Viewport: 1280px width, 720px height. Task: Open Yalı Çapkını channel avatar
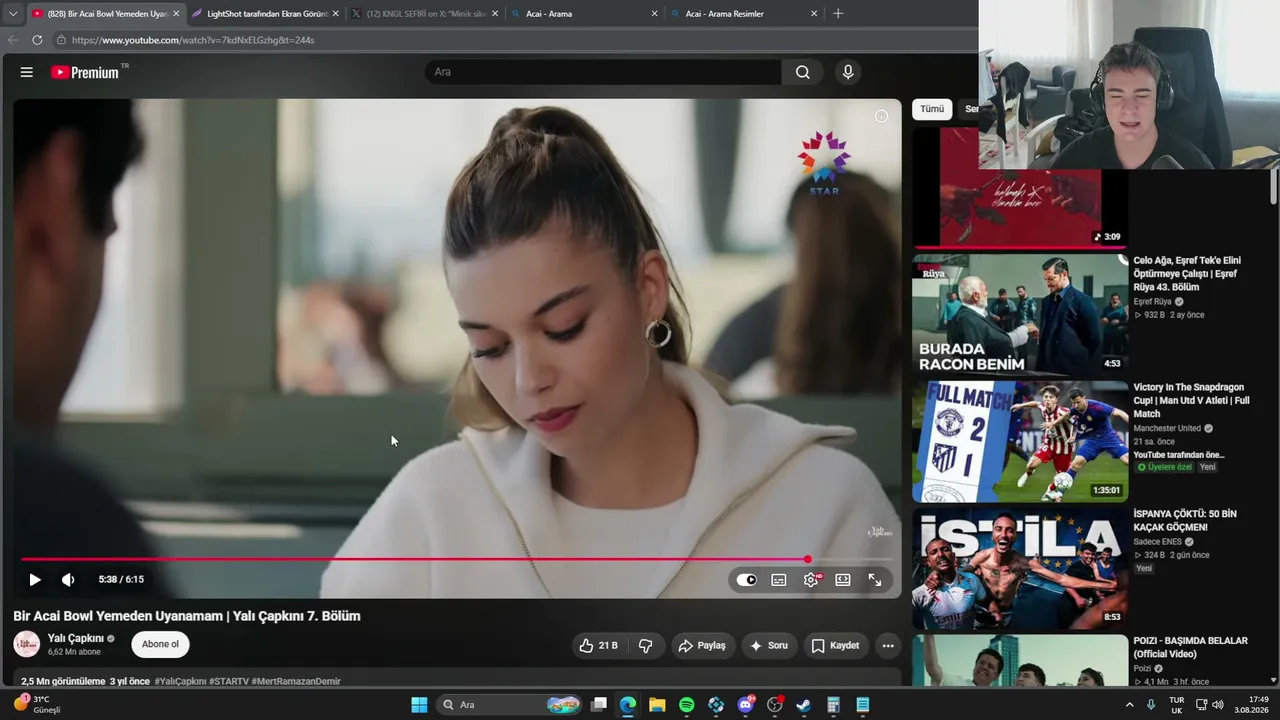(x=27, y=645)
